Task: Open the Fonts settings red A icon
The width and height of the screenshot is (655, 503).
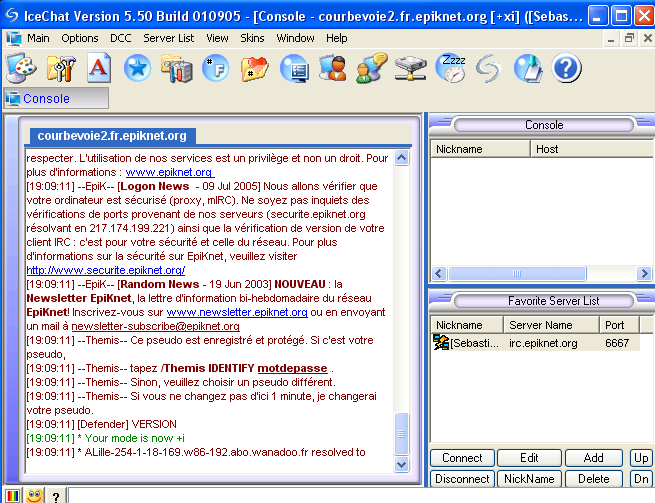Action: [x=99, y=68]
